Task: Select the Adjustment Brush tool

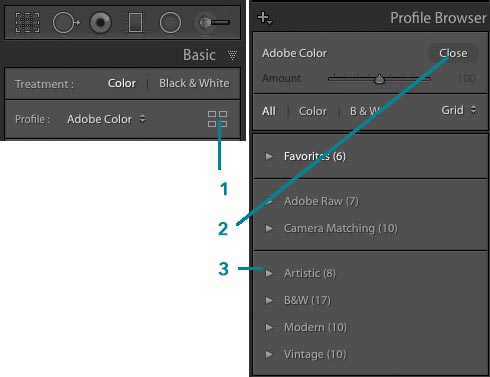Action: (x=213, y=23)
